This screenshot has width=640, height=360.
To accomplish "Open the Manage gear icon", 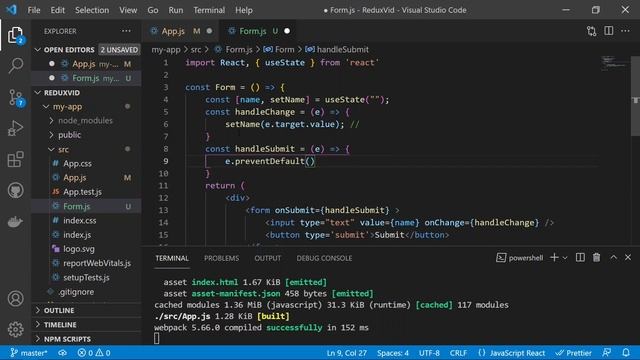I will pyautogui.click(x=16, y=329).
